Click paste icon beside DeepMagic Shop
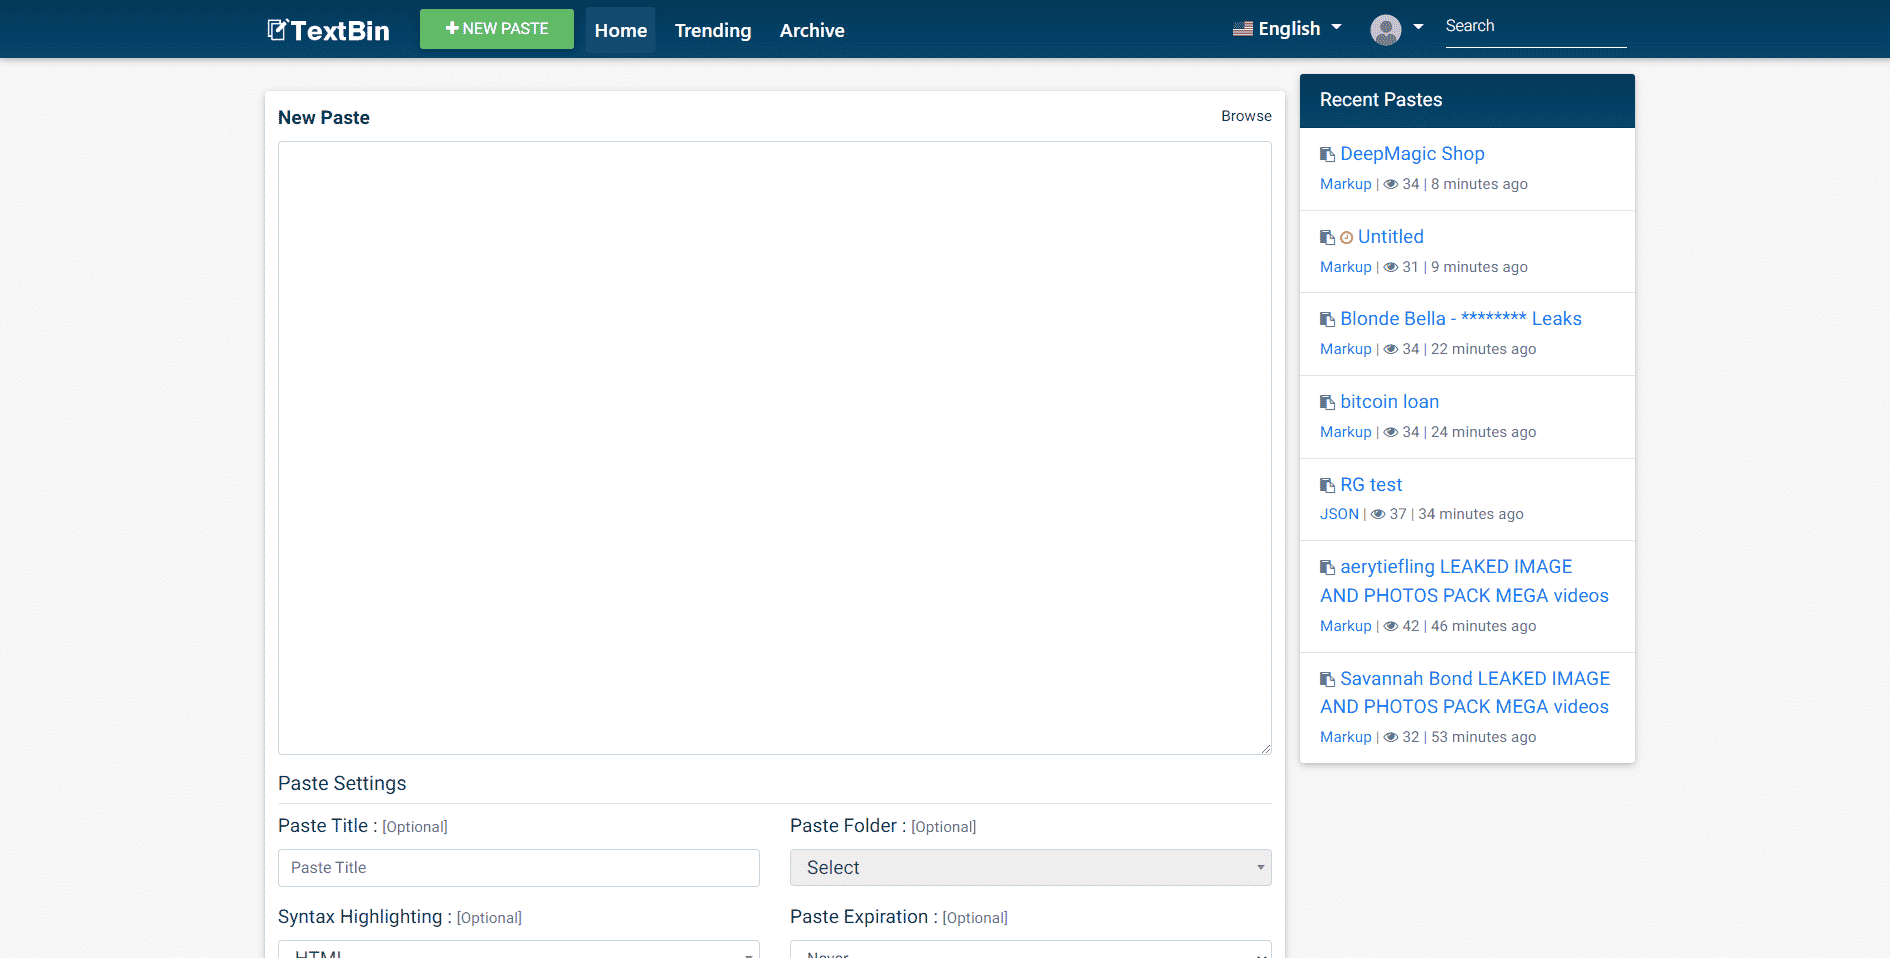Viewport: 1890px width, 958px height. (x=1327, y=154)
